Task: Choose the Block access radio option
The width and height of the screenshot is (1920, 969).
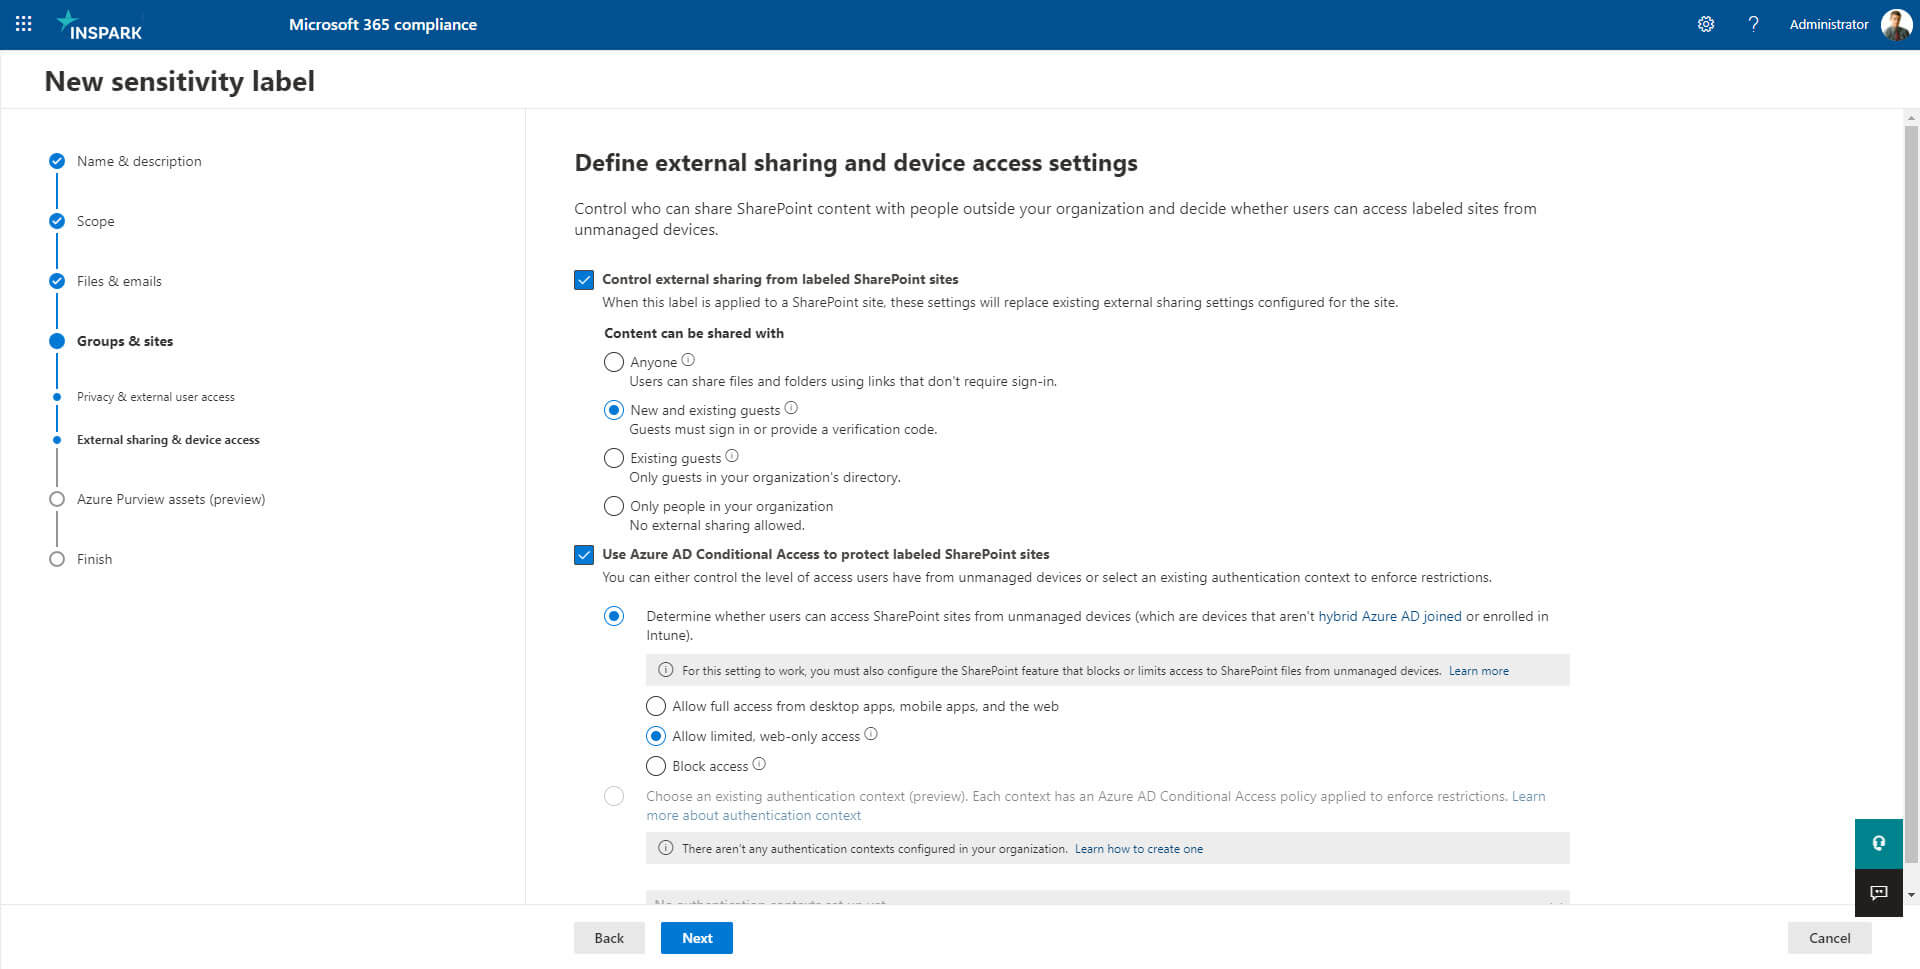Action: click(656, 766)
